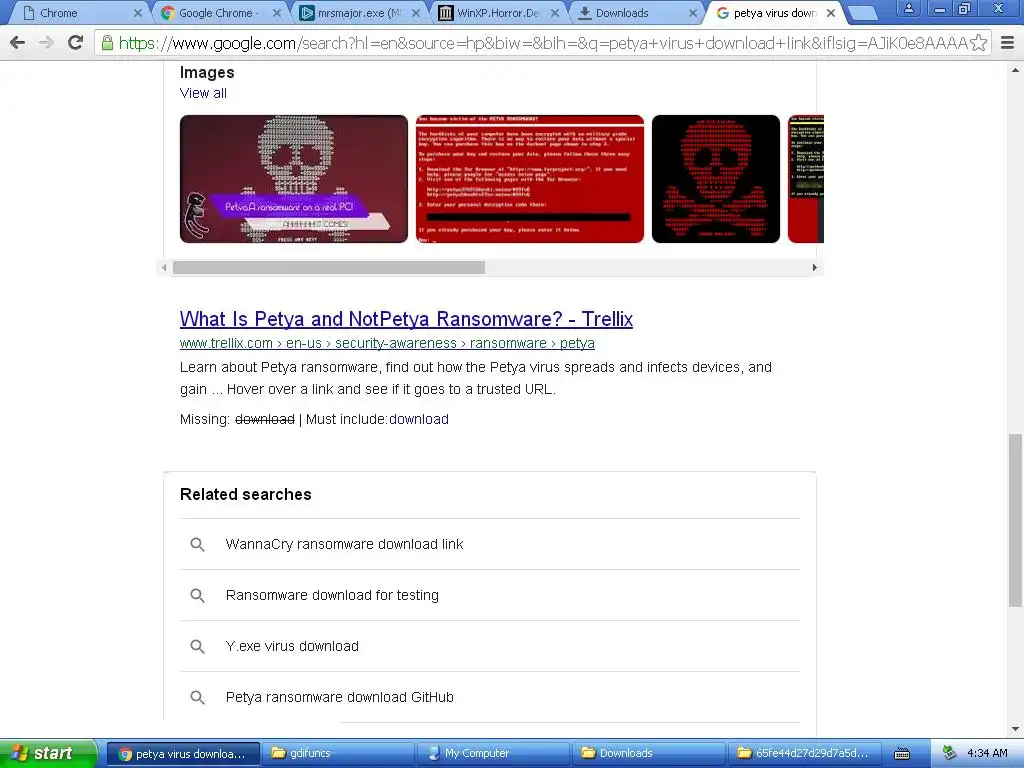Click the 4:34 AM system clock
The image size is (1024, 768).
(987, 754)
